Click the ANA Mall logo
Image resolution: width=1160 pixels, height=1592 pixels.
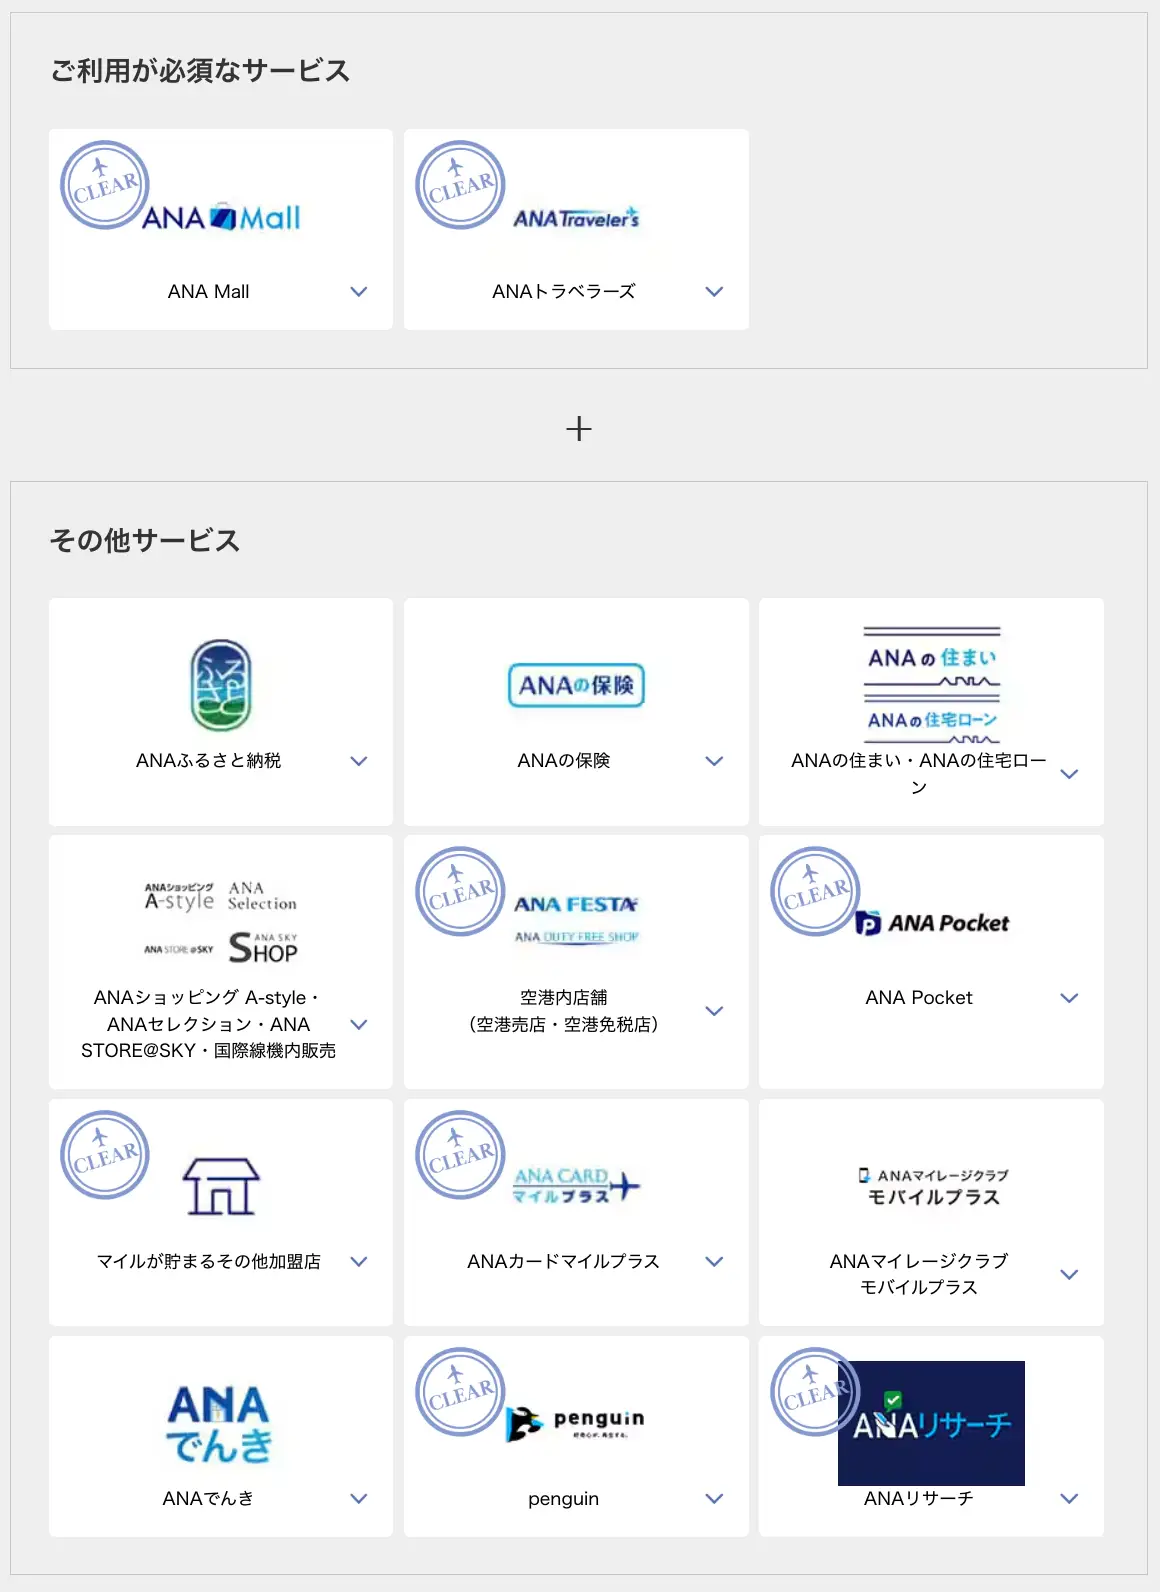[x=221, y=218]
